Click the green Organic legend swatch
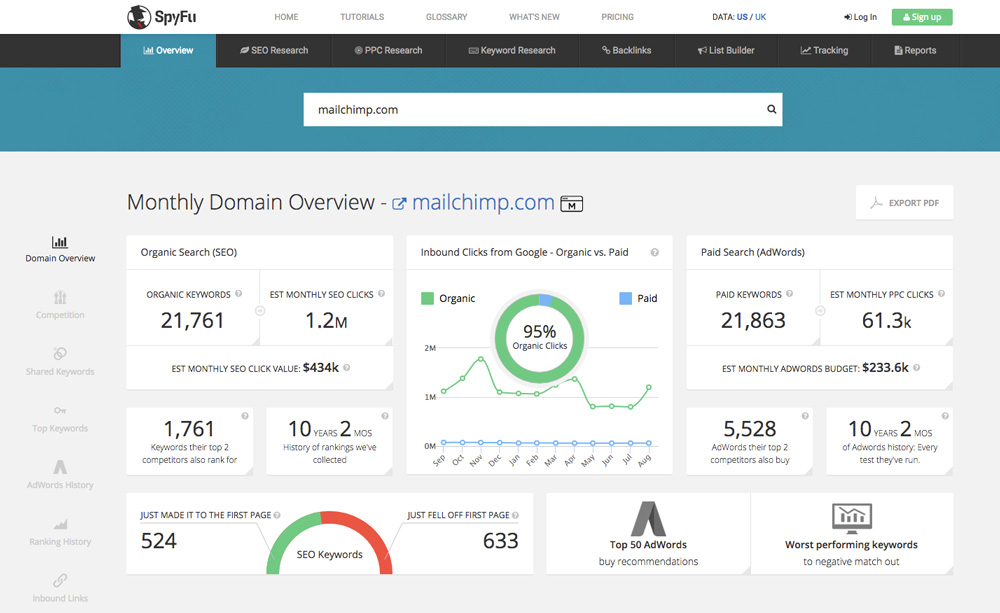The height and width of the screenshot is (613, 1000). pos(427,298)
